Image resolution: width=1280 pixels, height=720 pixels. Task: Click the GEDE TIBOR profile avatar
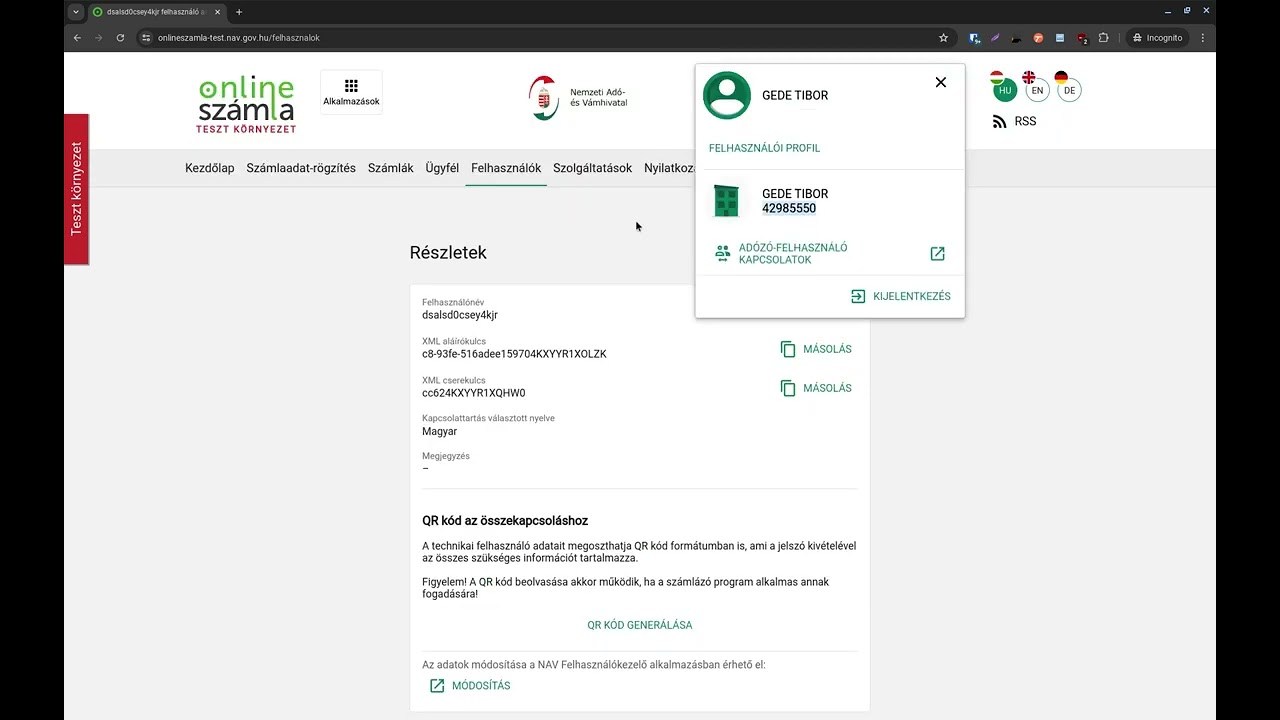click(x=727, y=95)
